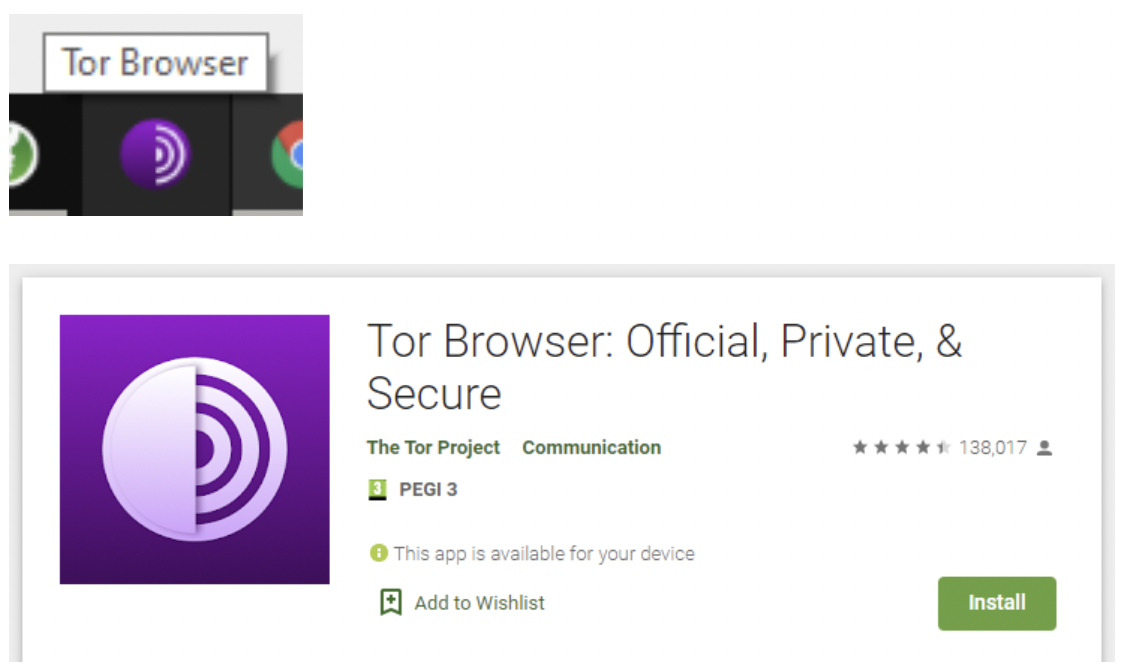Viewport: 1126px width, 672px height.
Task: Click the Add to Wishlist bookmark icon
Action: pyautogui.click(x=391, y=602)
